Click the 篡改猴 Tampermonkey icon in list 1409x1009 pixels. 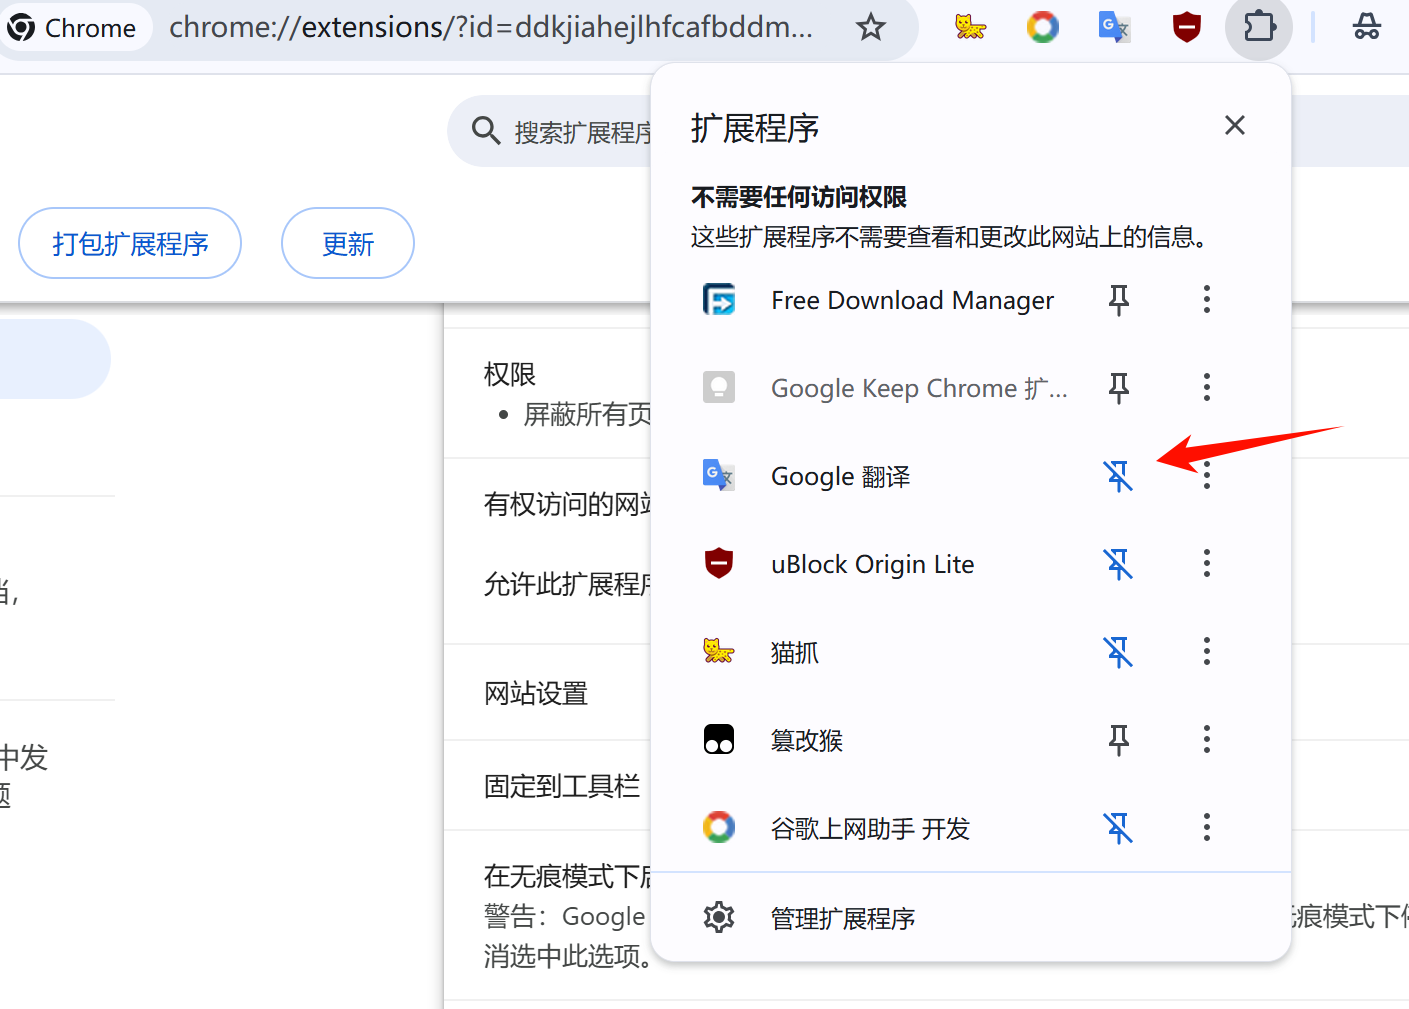click(x=719, y=739)
